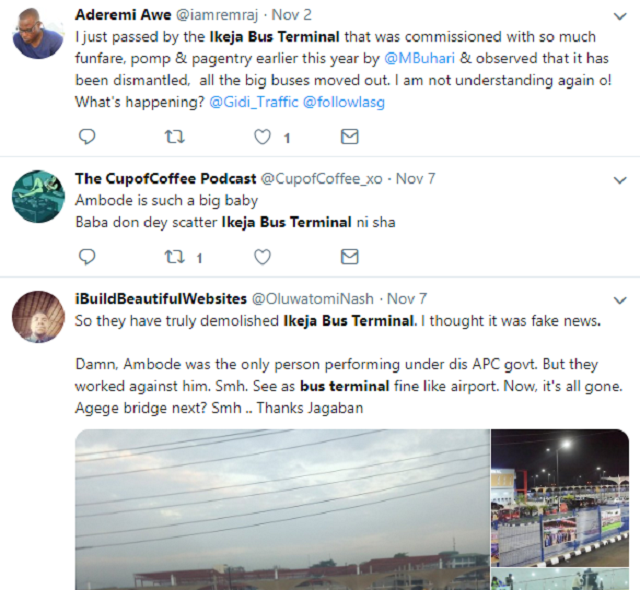View iBuildBeautifulWebsites profile picture

39,316
